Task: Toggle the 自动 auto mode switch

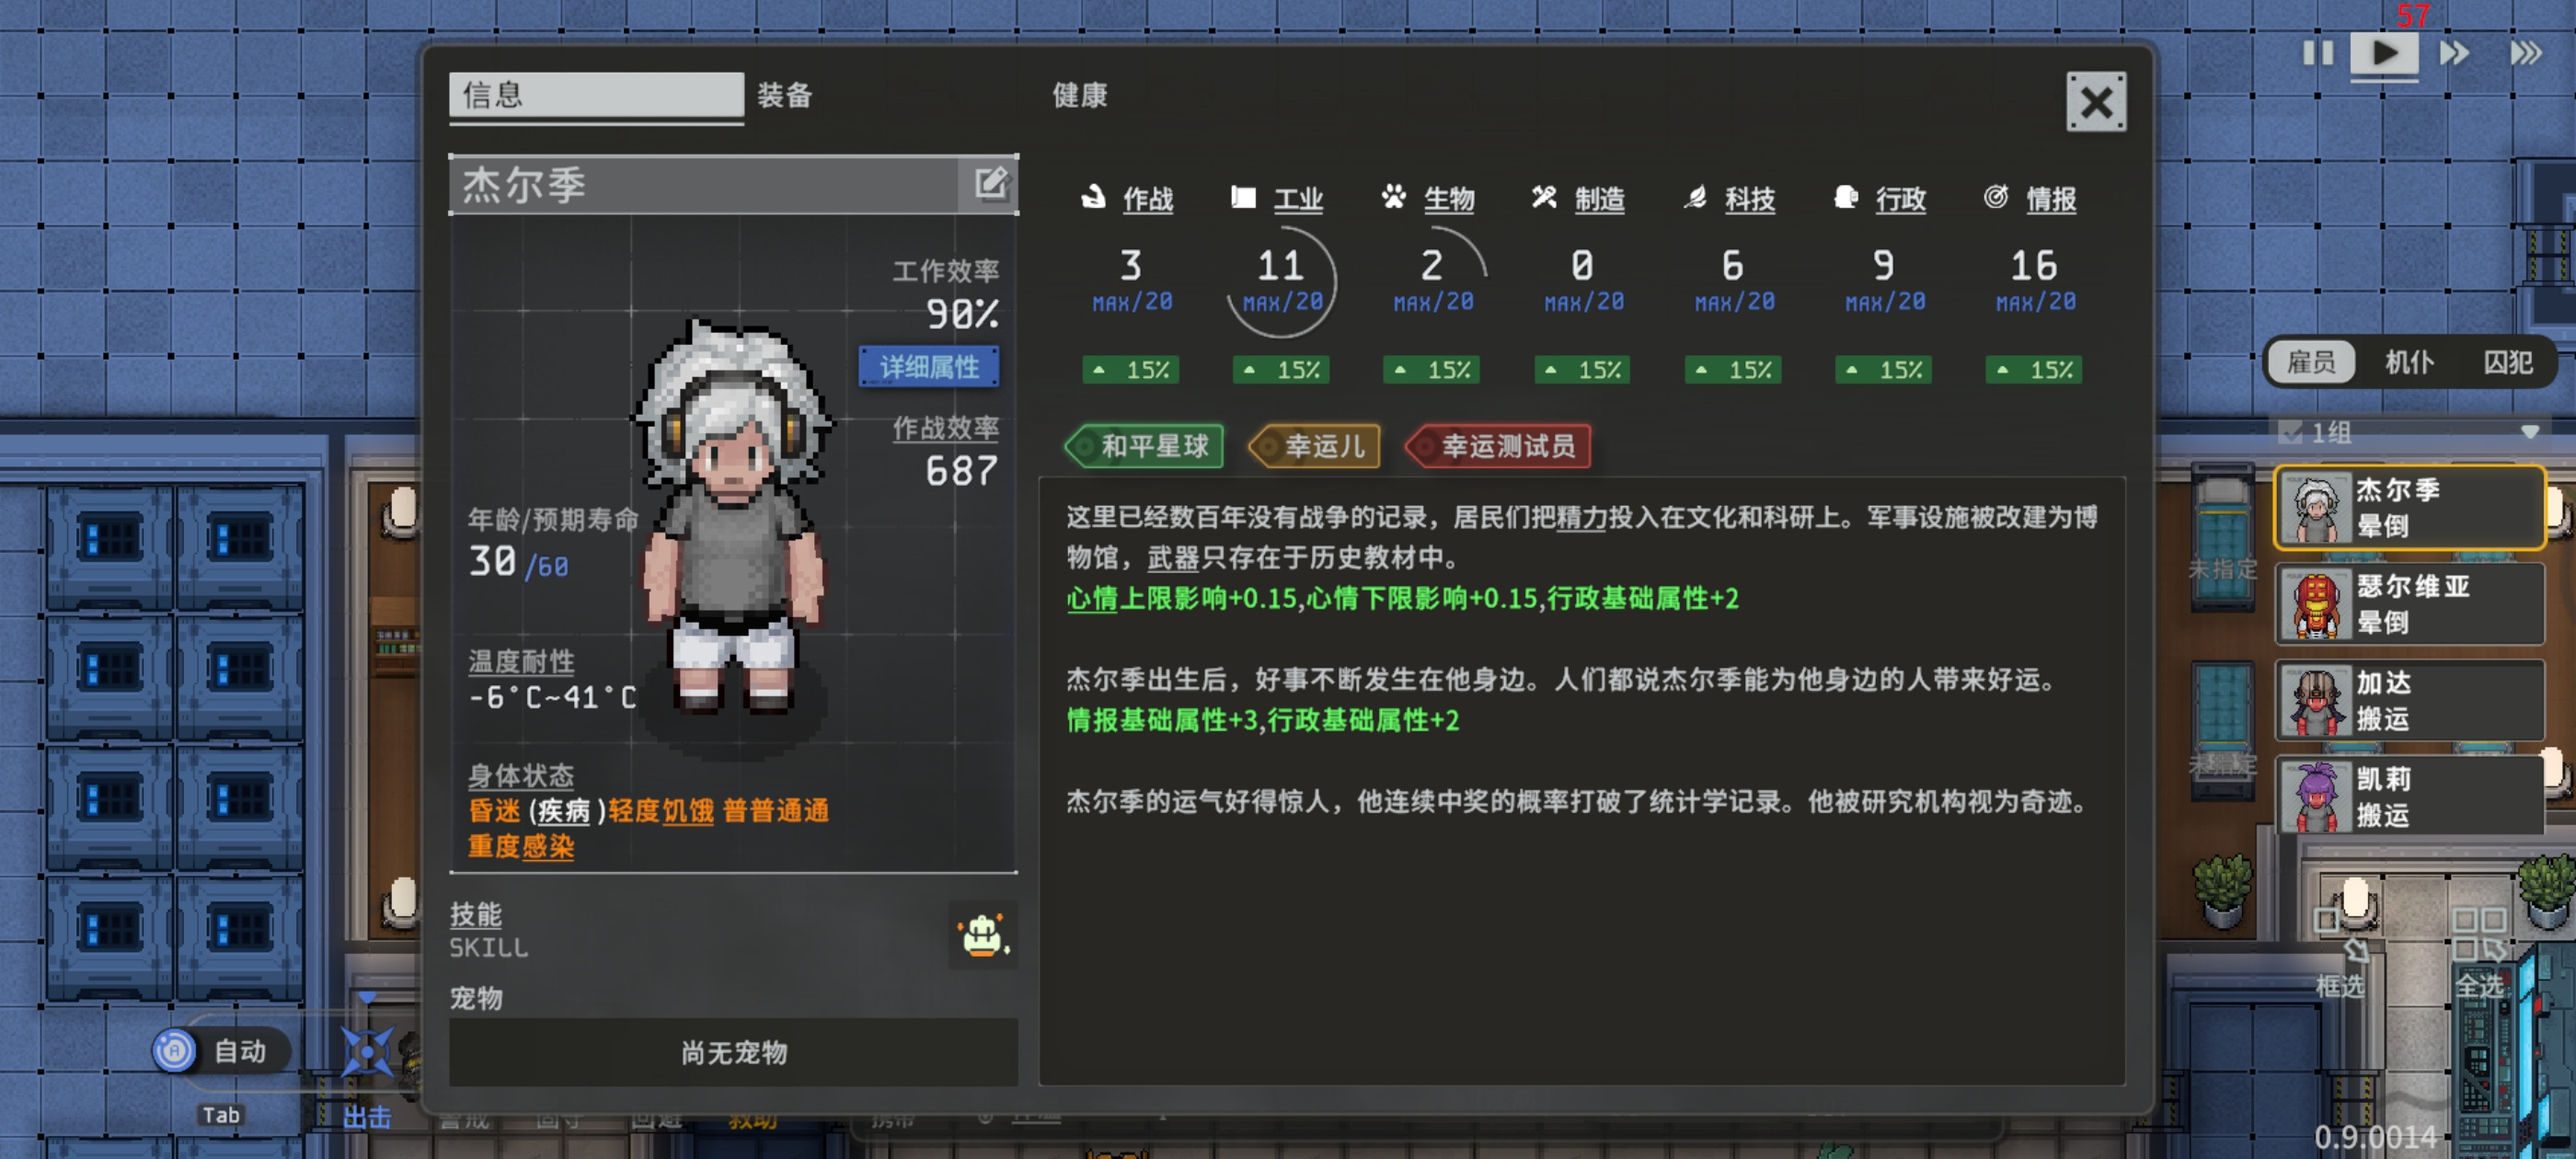Action: (x=223, y=1051)
